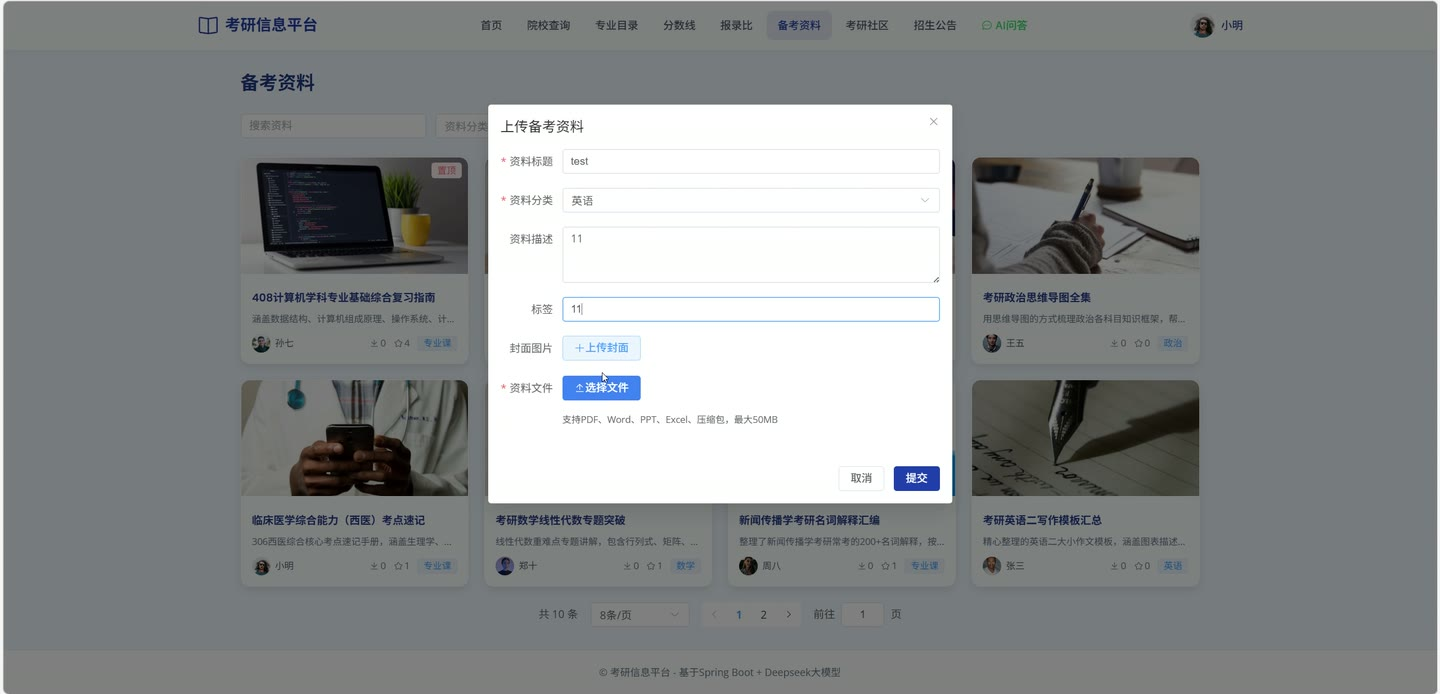Open the 考研社区 nav item
1440x694 pixels.
[x=867, y=26]
